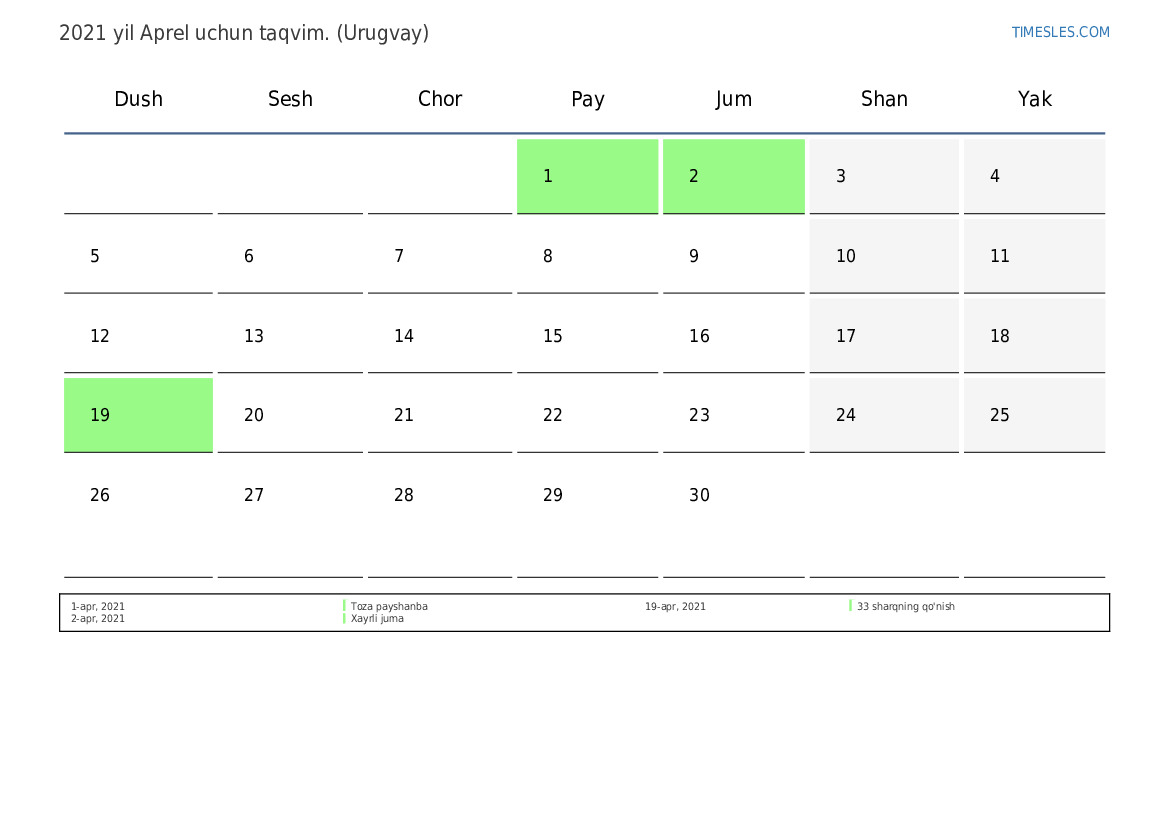This screenshot has height=827, width=1169.
Task: Select the Shan weekday header
Action: point(884,98)
